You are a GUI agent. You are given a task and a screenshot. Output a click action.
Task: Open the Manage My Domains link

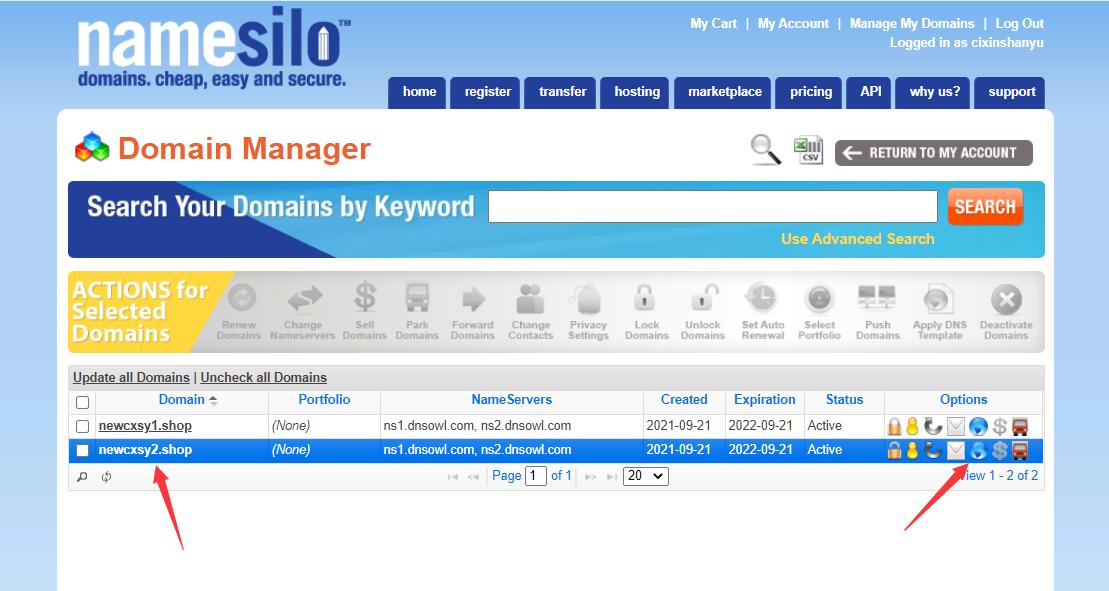click(912, 23)
